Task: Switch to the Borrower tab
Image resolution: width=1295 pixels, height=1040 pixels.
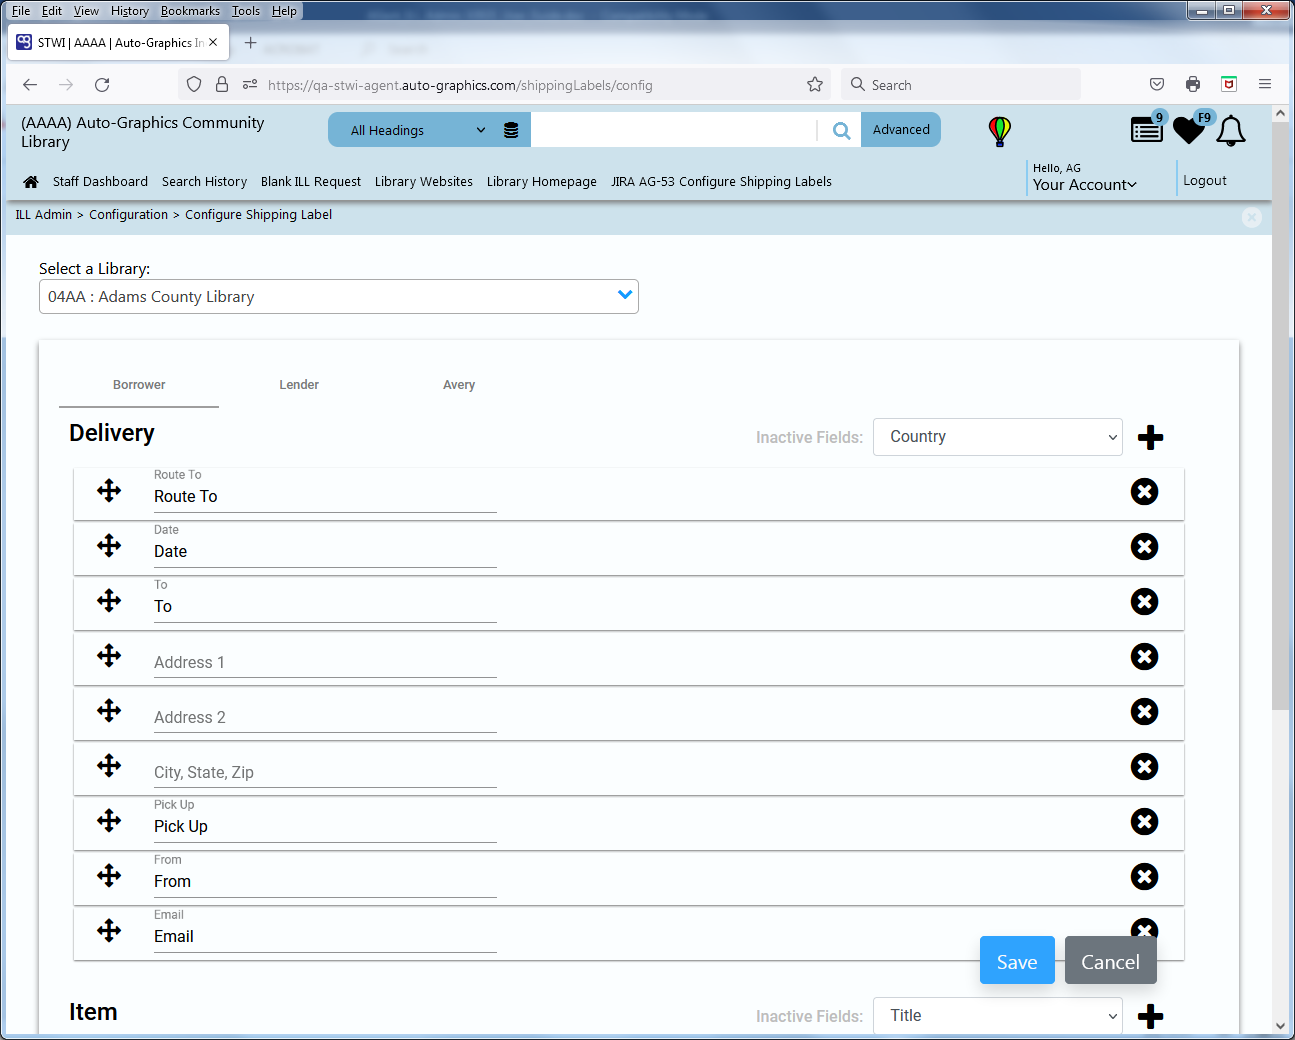Action: [139, 385]
